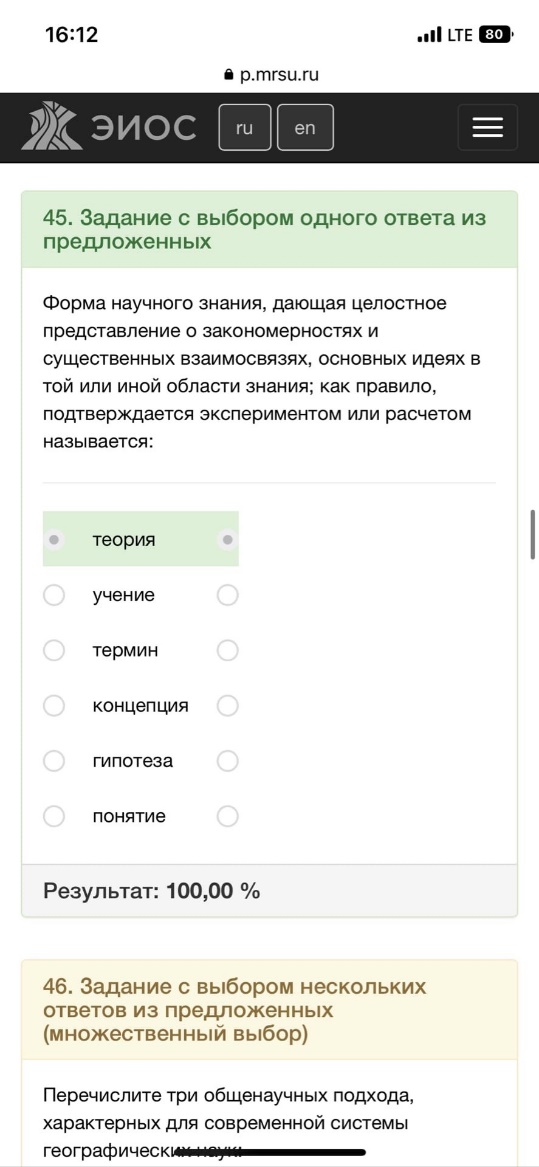Click the ЭИОС logo emblem
This screenshot has width=539, height=1167.
(51, 126)
